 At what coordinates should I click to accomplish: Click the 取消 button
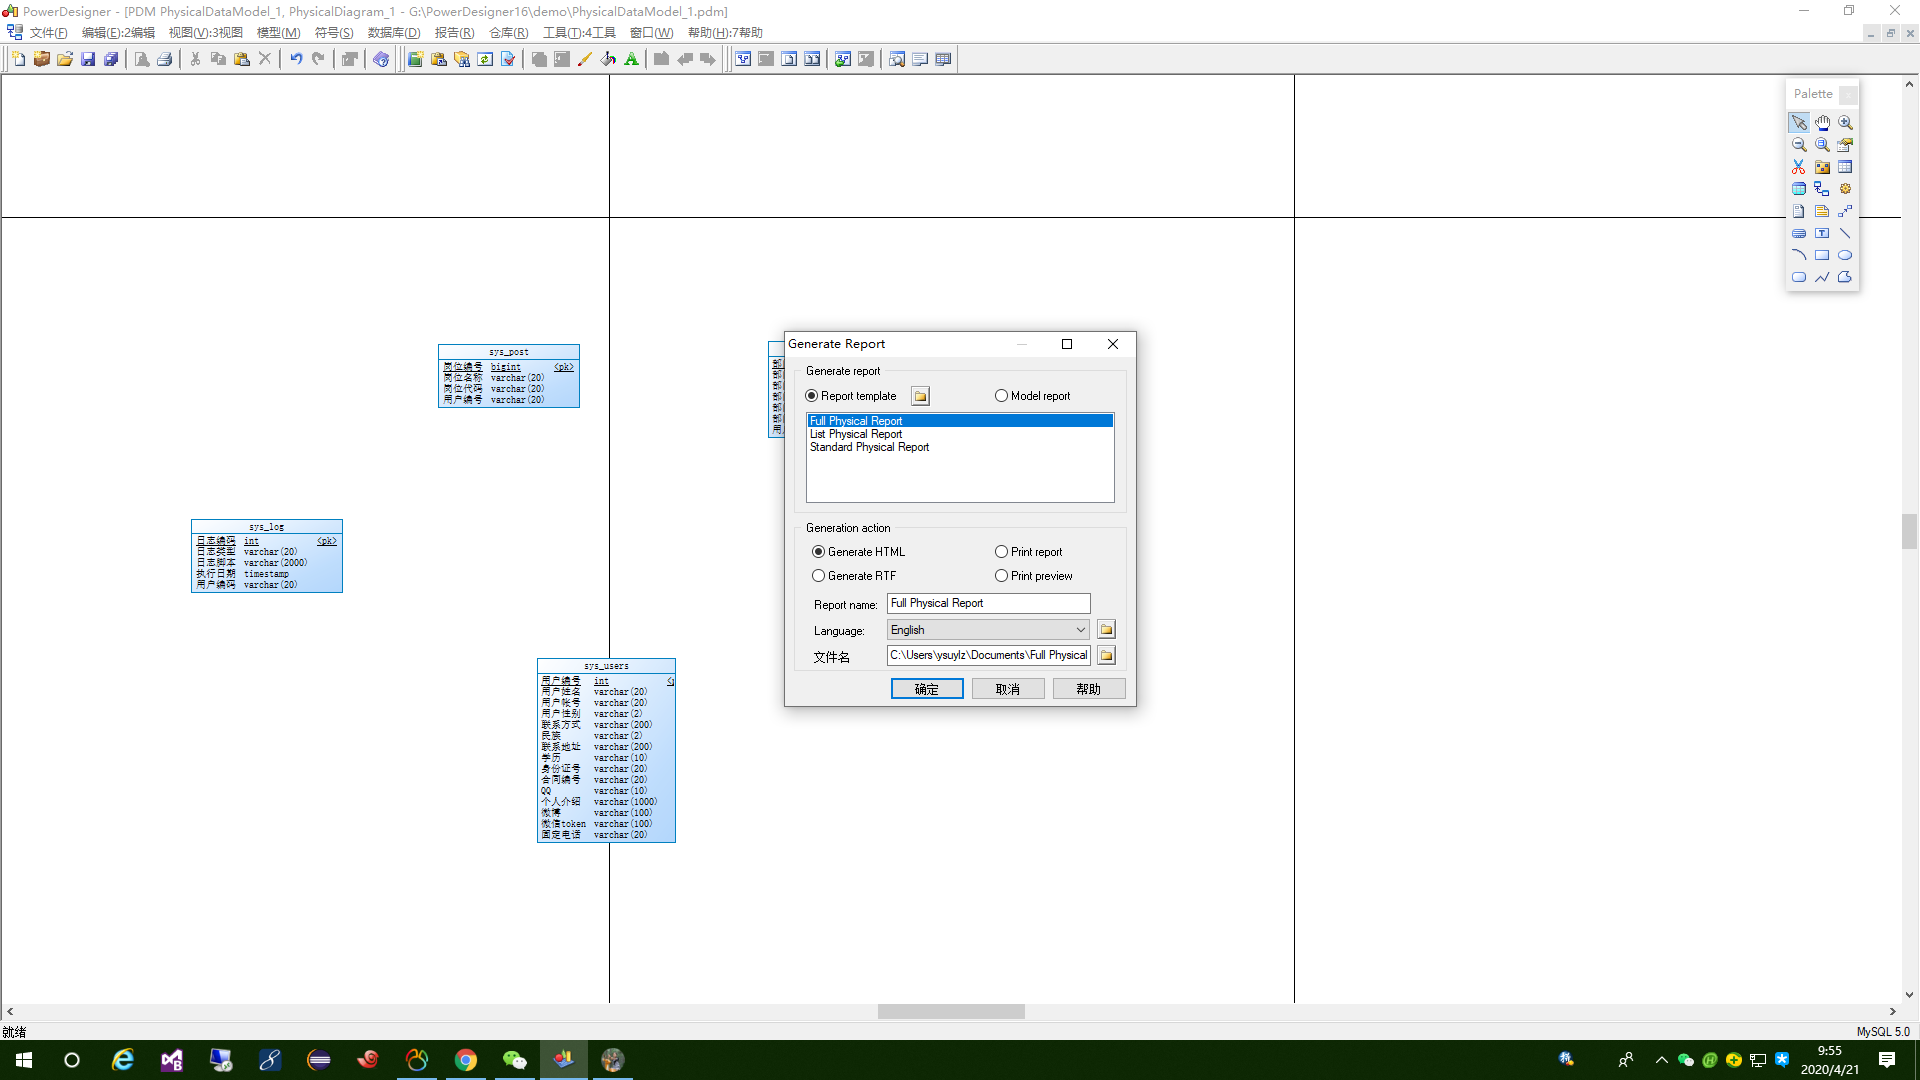pyautogui.click(x=1007, y=689)
